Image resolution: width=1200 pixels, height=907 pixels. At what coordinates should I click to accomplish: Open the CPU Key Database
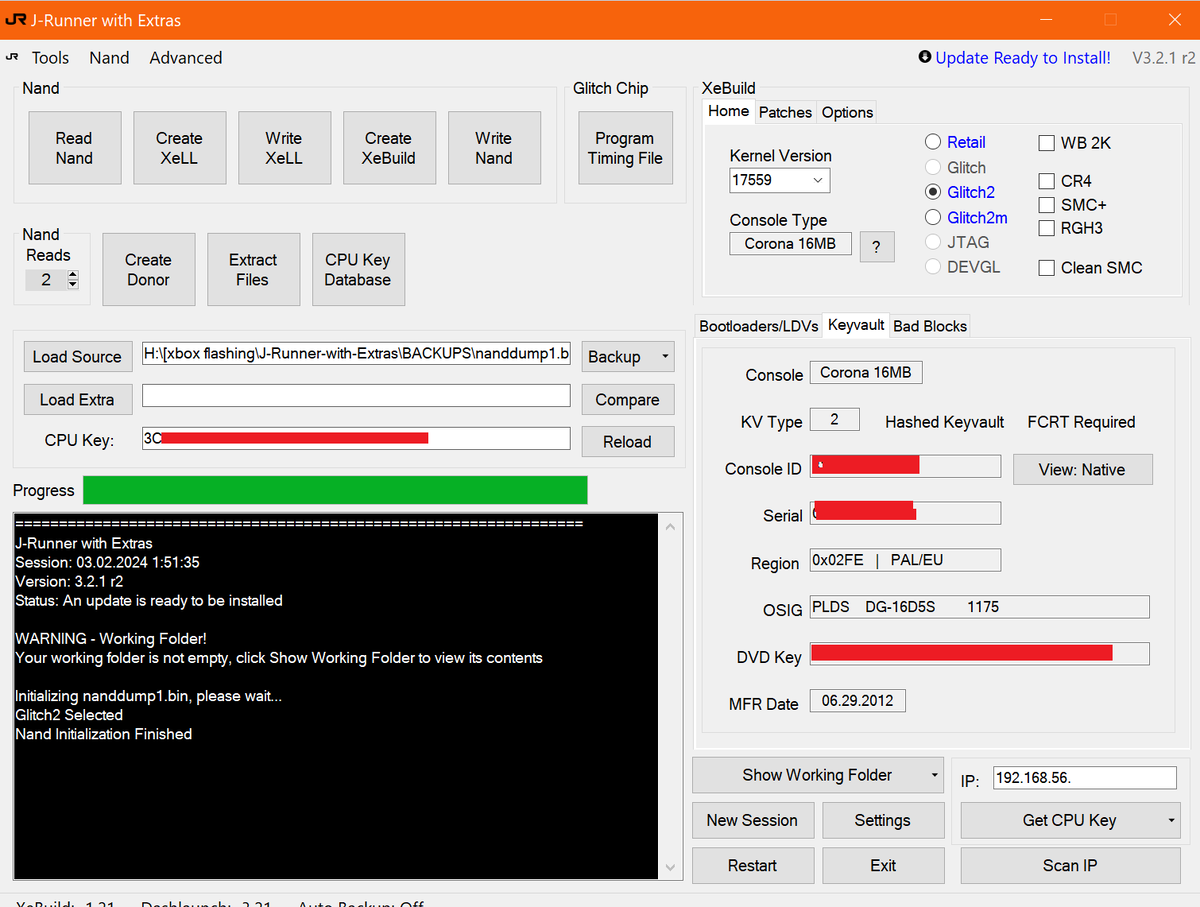(x=358, y=269)
